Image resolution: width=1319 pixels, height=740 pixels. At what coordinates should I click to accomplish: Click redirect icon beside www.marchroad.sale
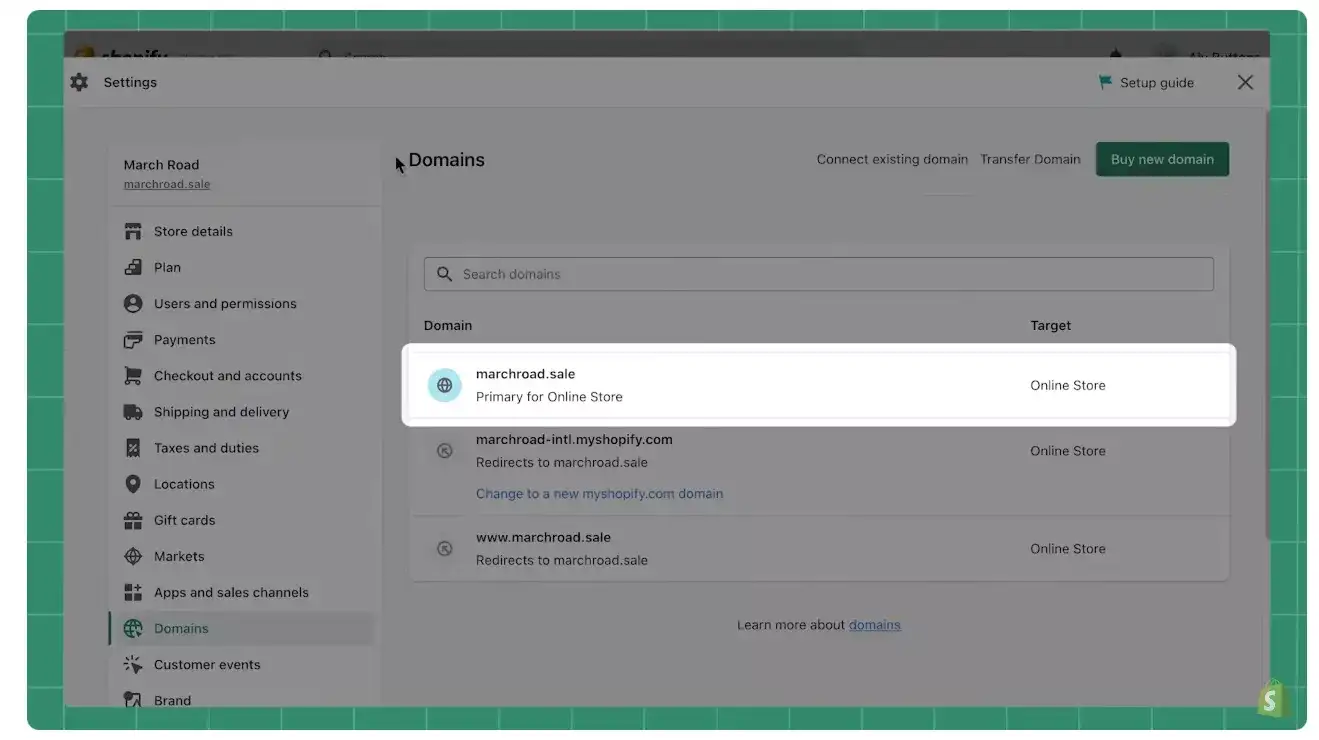445,549
